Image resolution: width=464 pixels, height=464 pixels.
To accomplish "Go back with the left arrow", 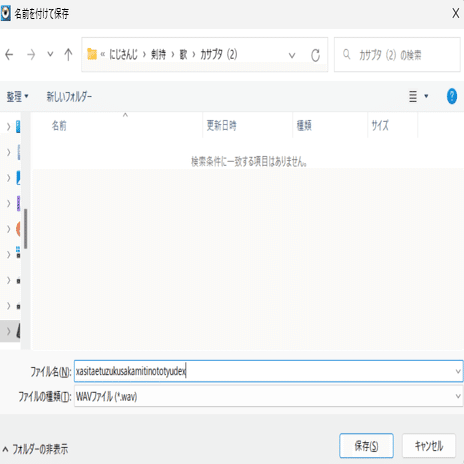I will [x=9, y=54].
